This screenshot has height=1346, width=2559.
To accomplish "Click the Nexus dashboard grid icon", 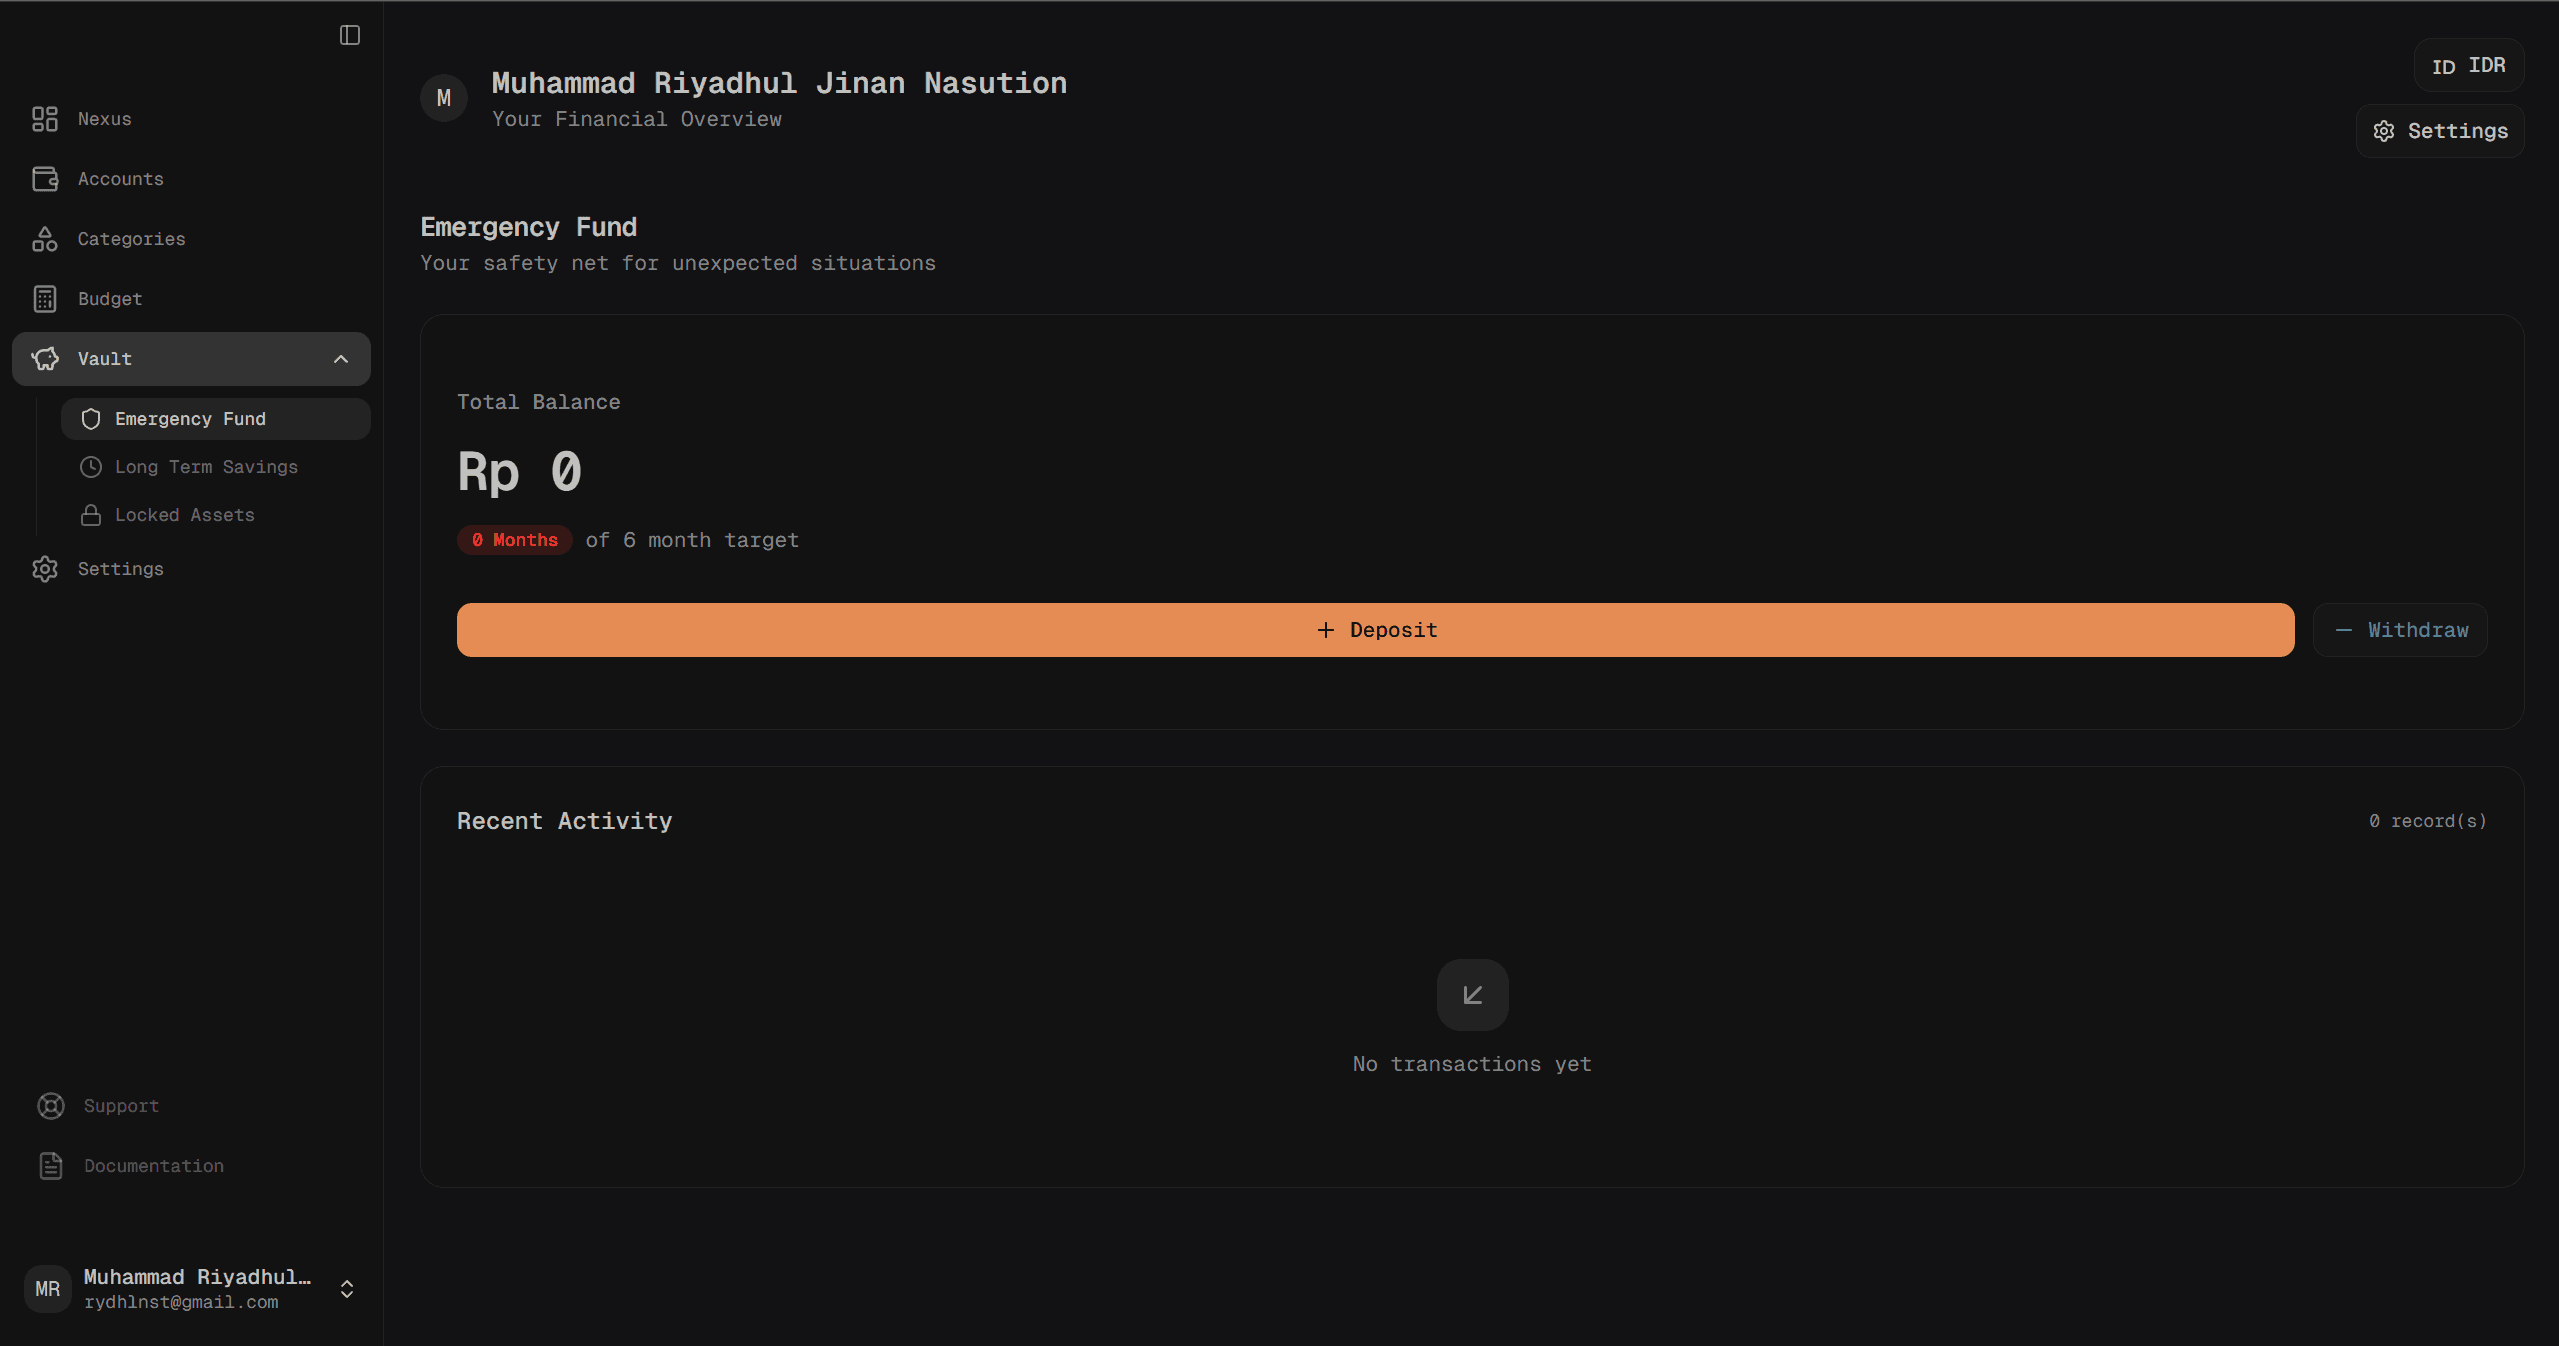I will pyautogui.click(x=45, y=119).
